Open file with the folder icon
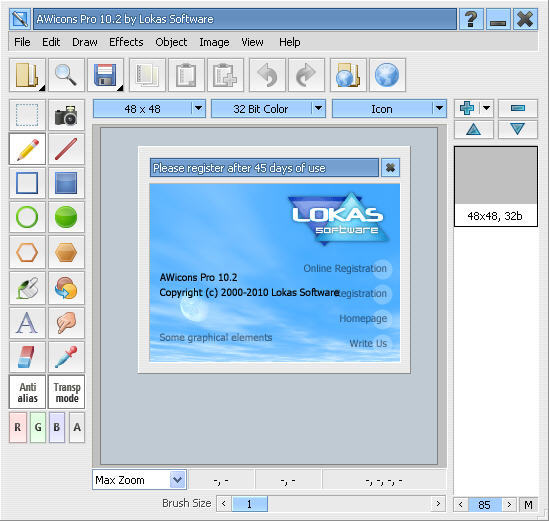Screen dimensions: 549x521 pyautogui.click(x=27, y=75)
